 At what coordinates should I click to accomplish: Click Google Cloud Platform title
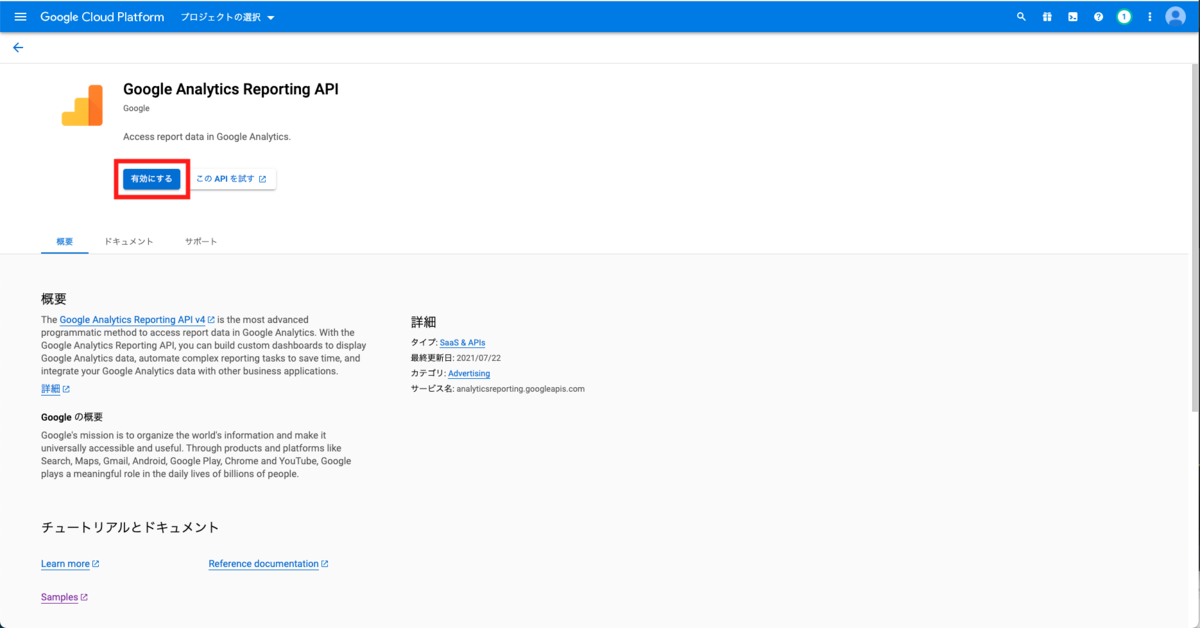point(104,17)
